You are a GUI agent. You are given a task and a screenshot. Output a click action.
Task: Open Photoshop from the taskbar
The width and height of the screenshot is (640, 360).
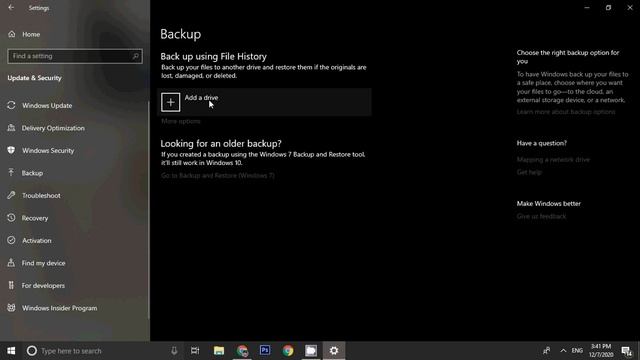[x=265, y=351]
